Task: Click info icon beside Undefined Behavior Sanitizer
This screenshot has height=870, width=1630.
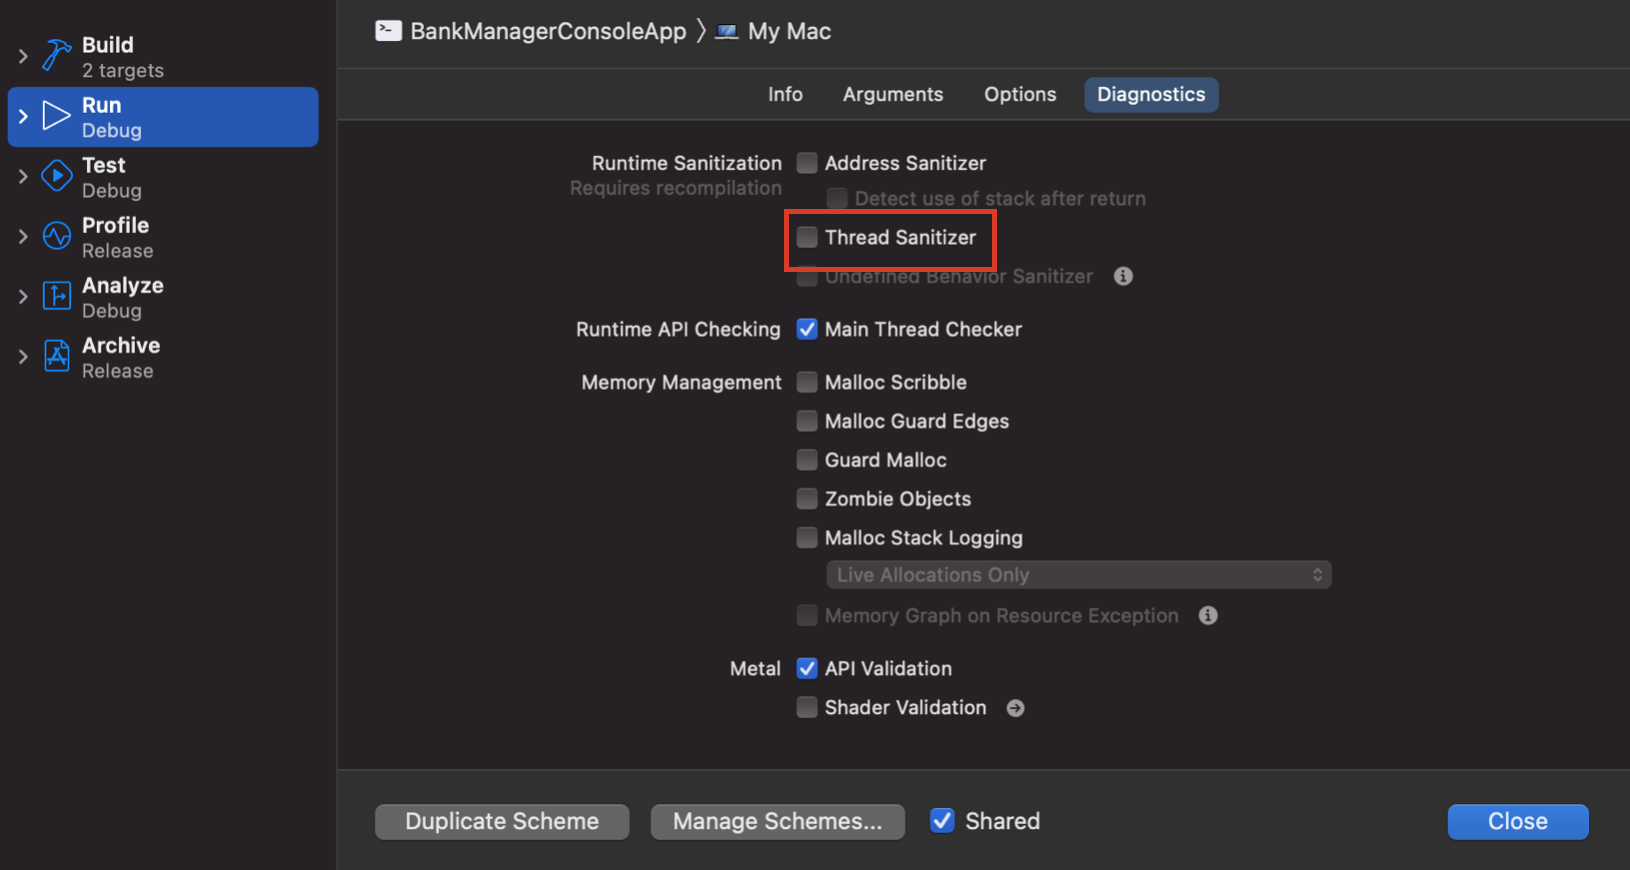Action: pos(1123,276)
